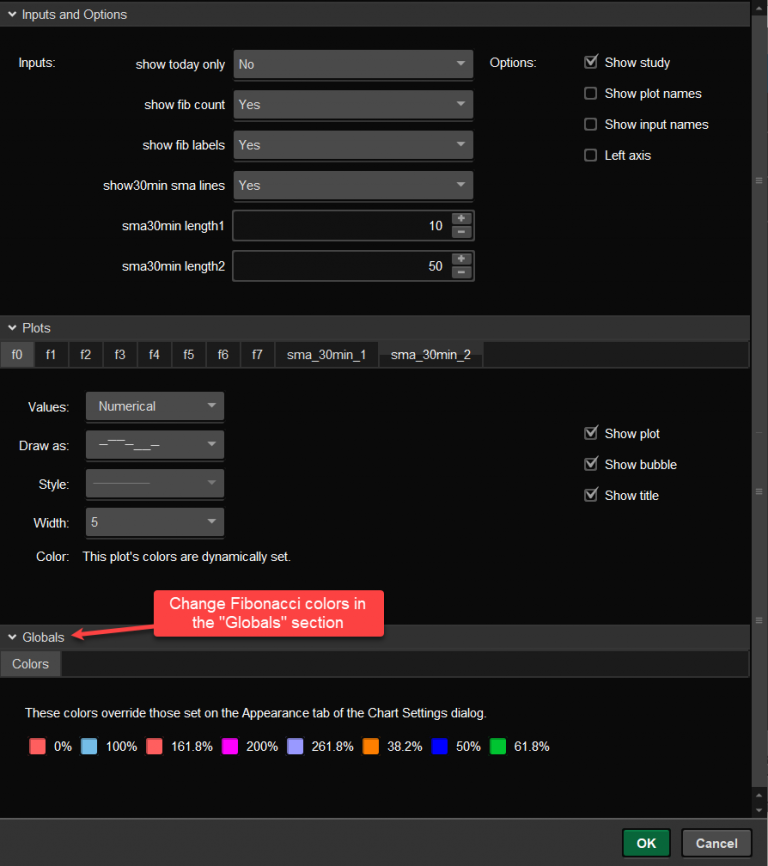Open the show today only dropdown
Screen dimensions: 768x866
click(353, 64)
